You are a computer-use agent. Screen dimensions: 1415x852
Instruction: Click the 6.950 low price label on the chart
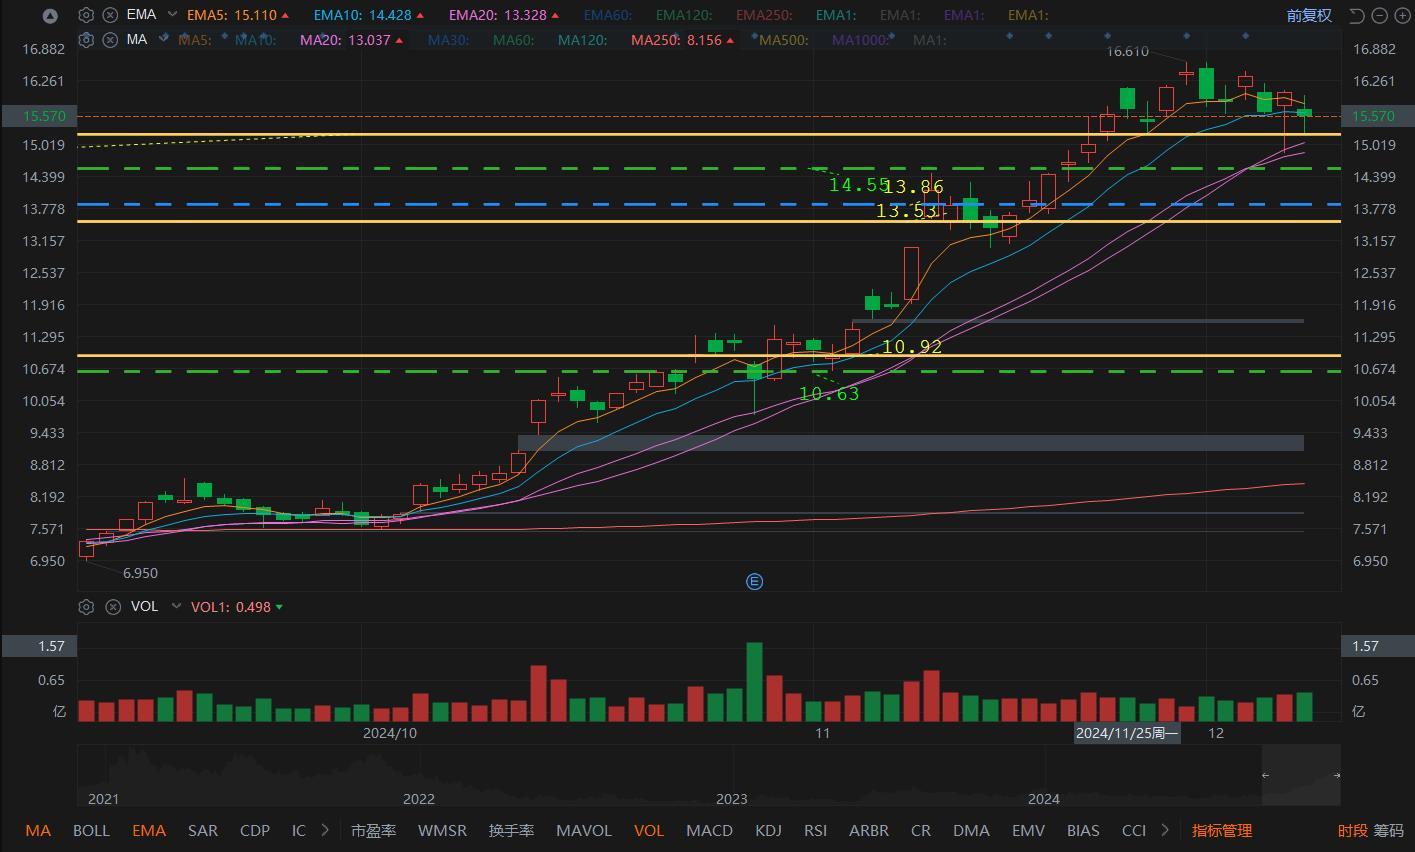(x=140, y=573)
